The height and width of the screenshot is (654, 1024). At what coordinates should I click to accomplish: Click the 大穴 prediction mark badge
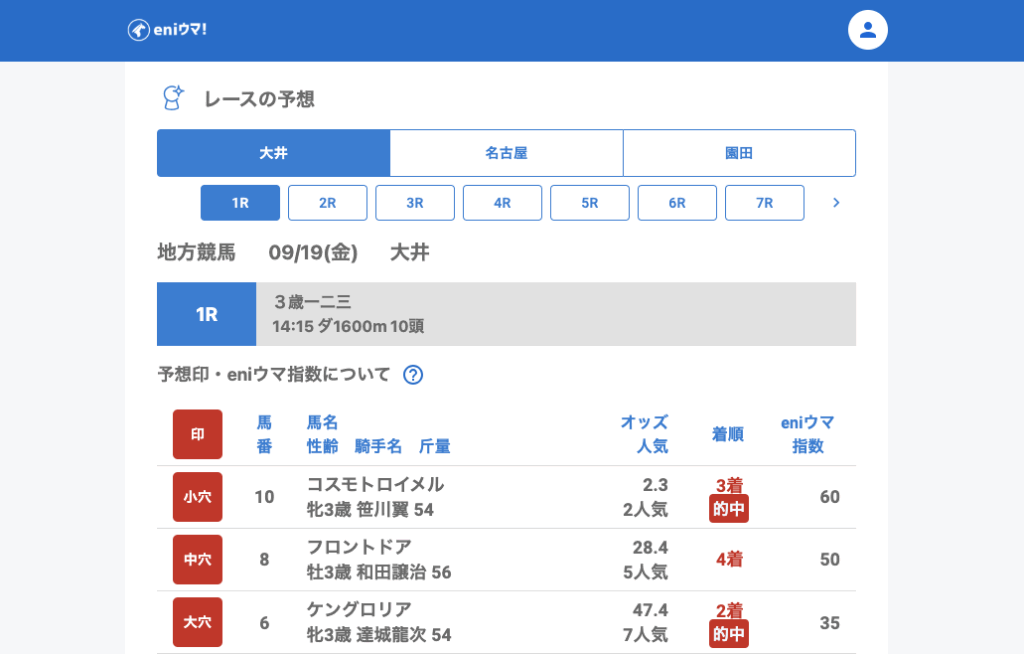(x=198, y=622)
